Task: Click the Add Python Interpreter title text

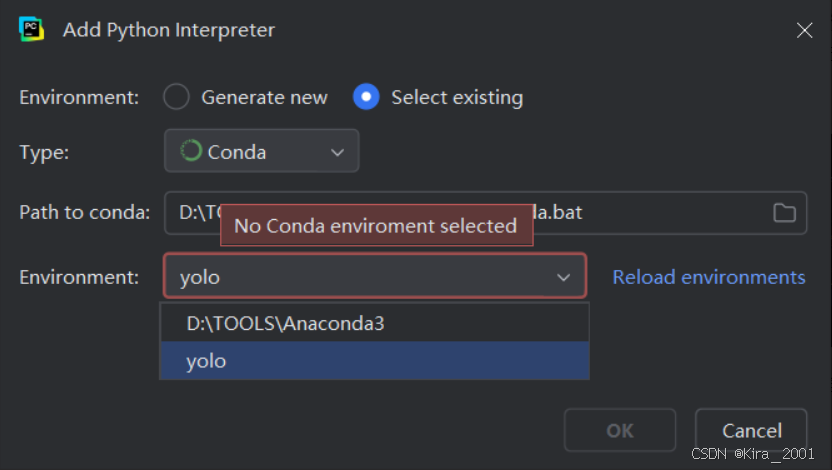Action: pyautogui.click(x=168, y=30)
